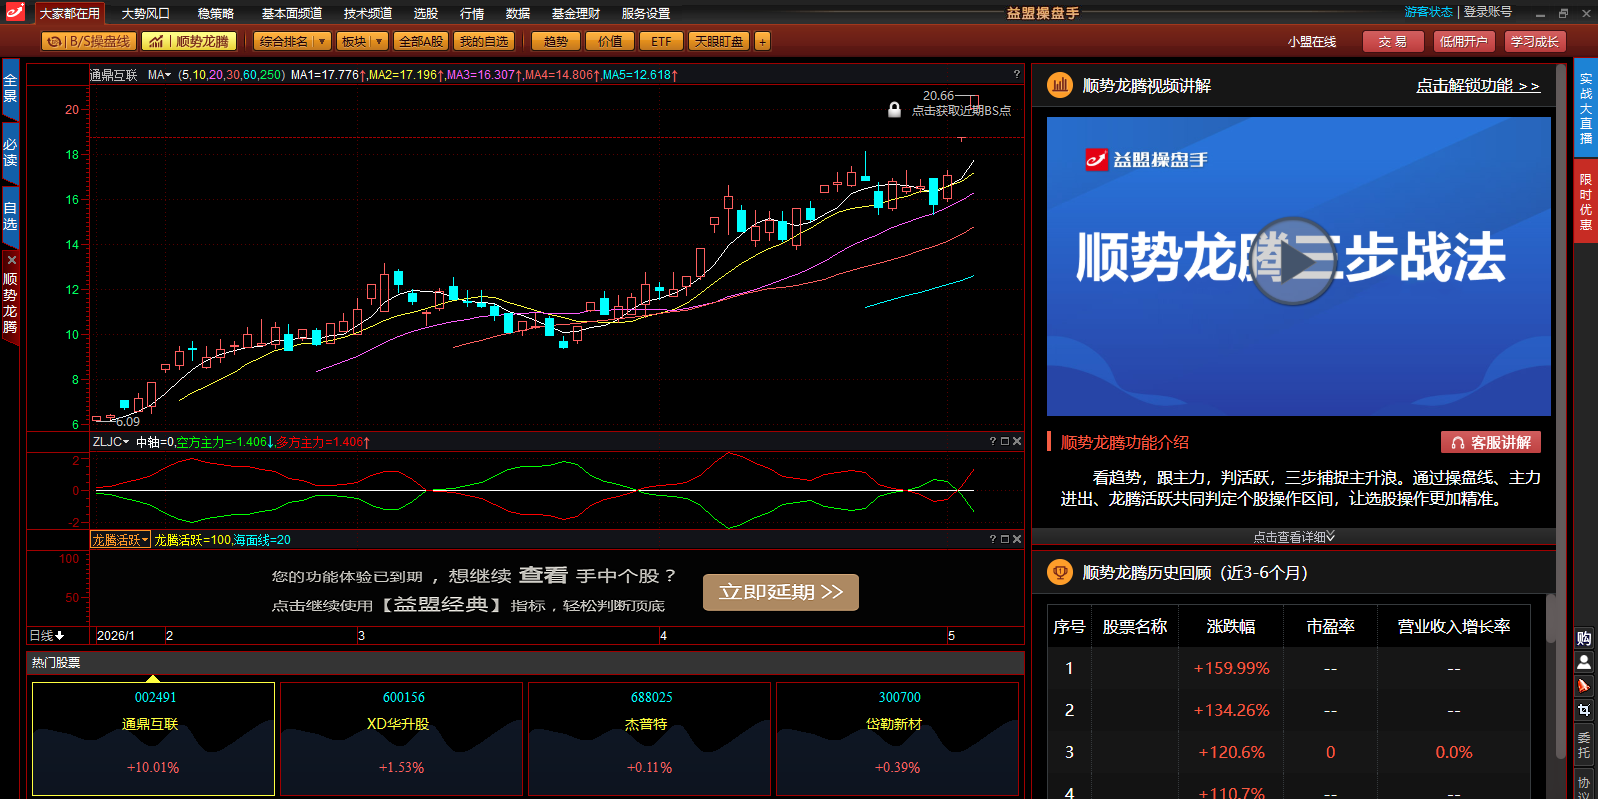Maximize the ZLJC indicator panel
The height and width of the screenshot is (799, 1598).
coord(1005,441)
